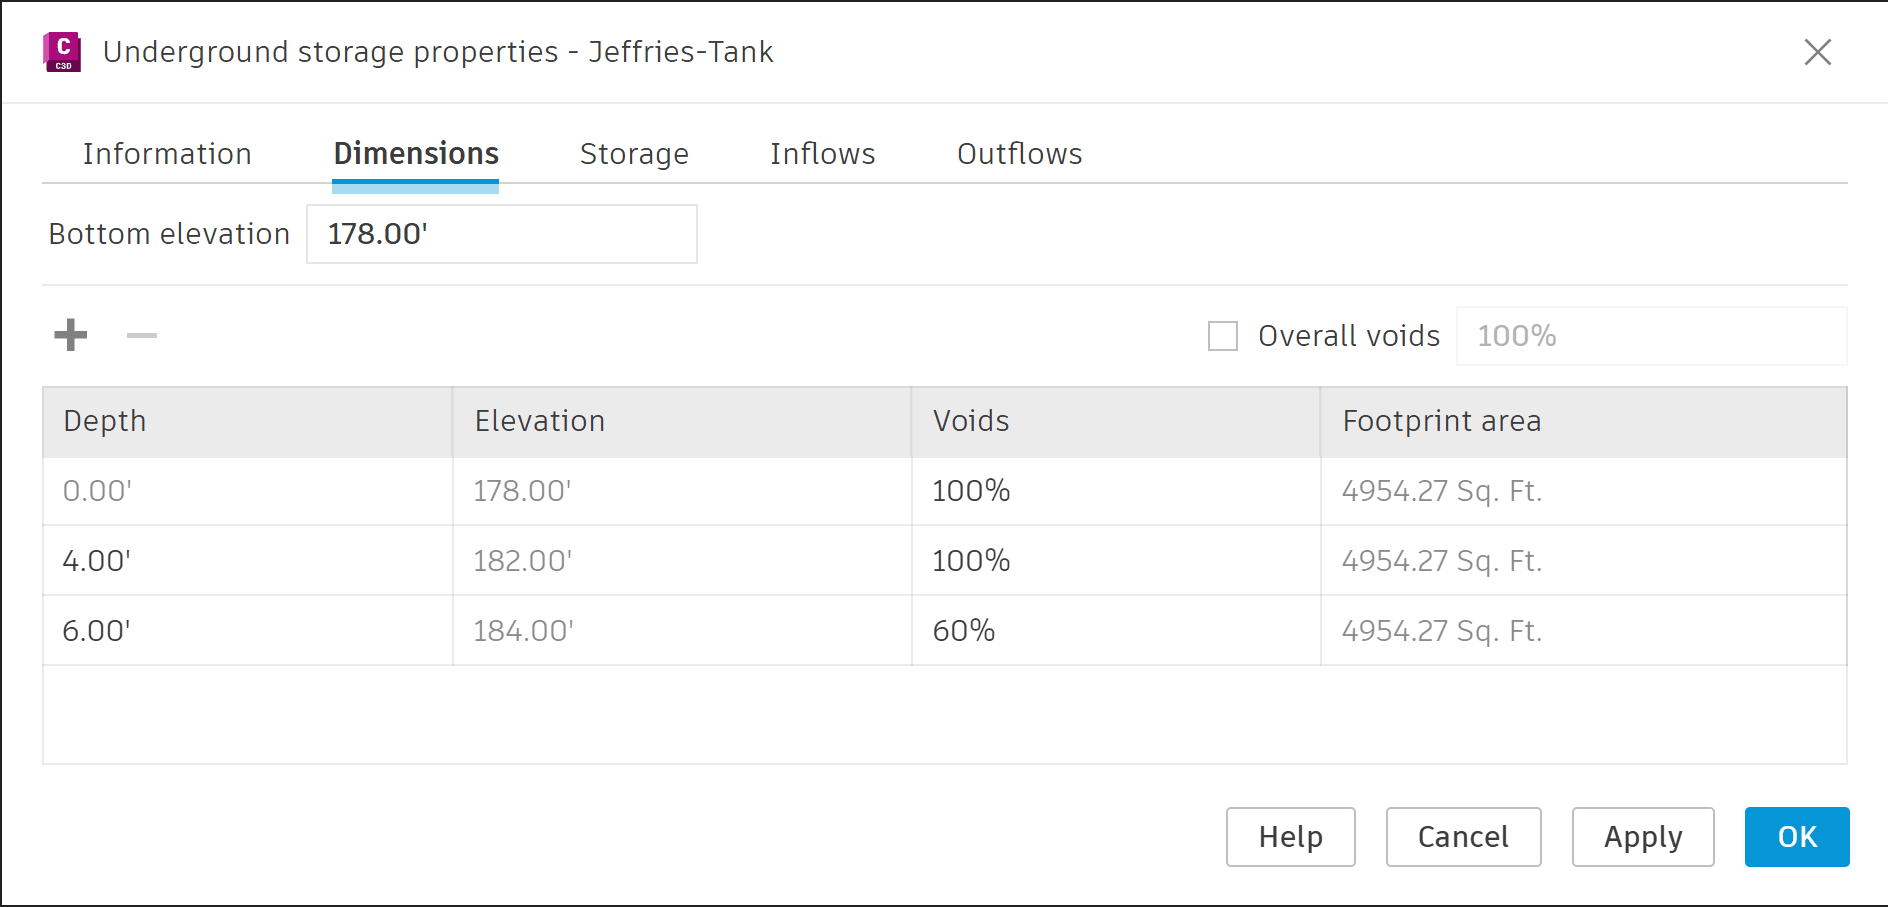
Task: Click the Civil 3D app icon
Action: click(62, 52)
